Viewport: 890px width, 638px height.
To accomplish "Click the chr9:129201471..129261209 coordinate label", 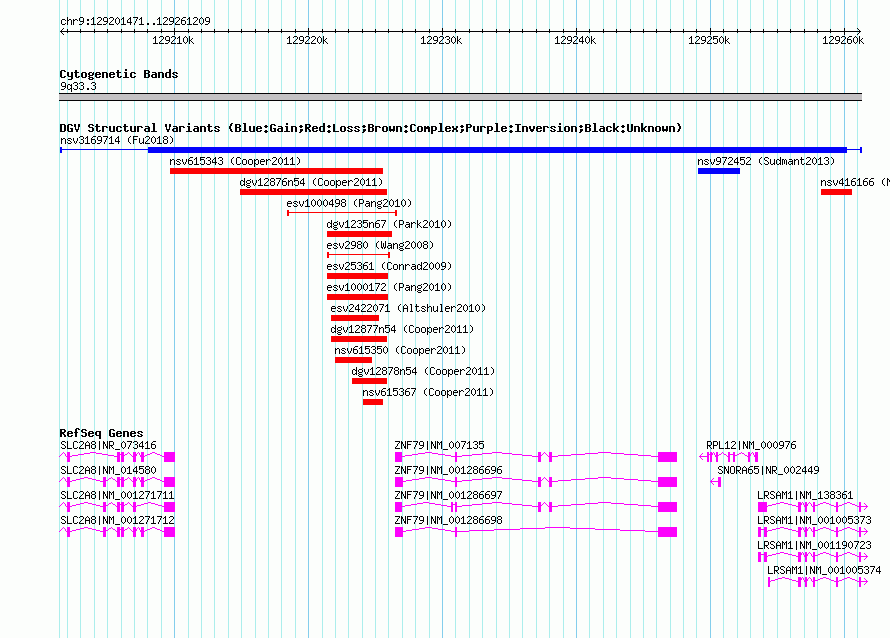I will click(135, 22).
